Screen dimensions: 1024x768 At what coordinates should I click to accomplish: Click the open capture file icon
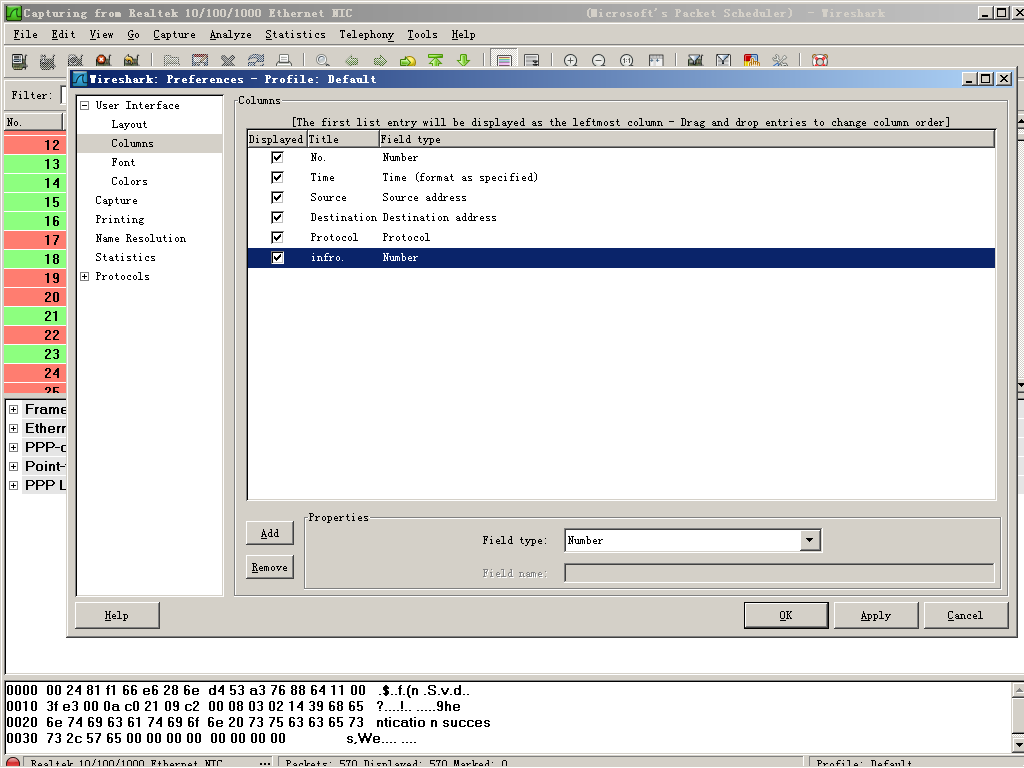tap(171, 61)
